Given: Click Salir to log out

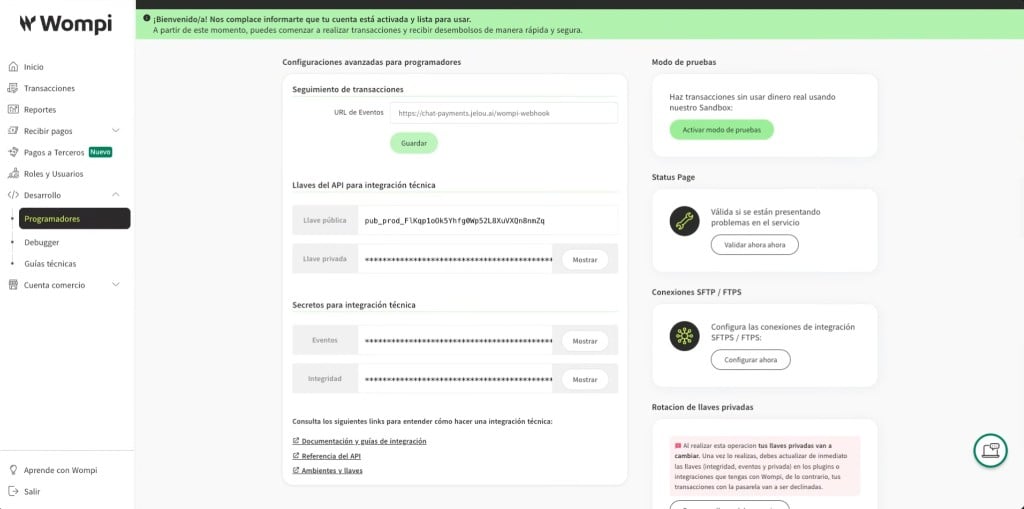Looking at the screenshot, I should [x=32, y=491].
